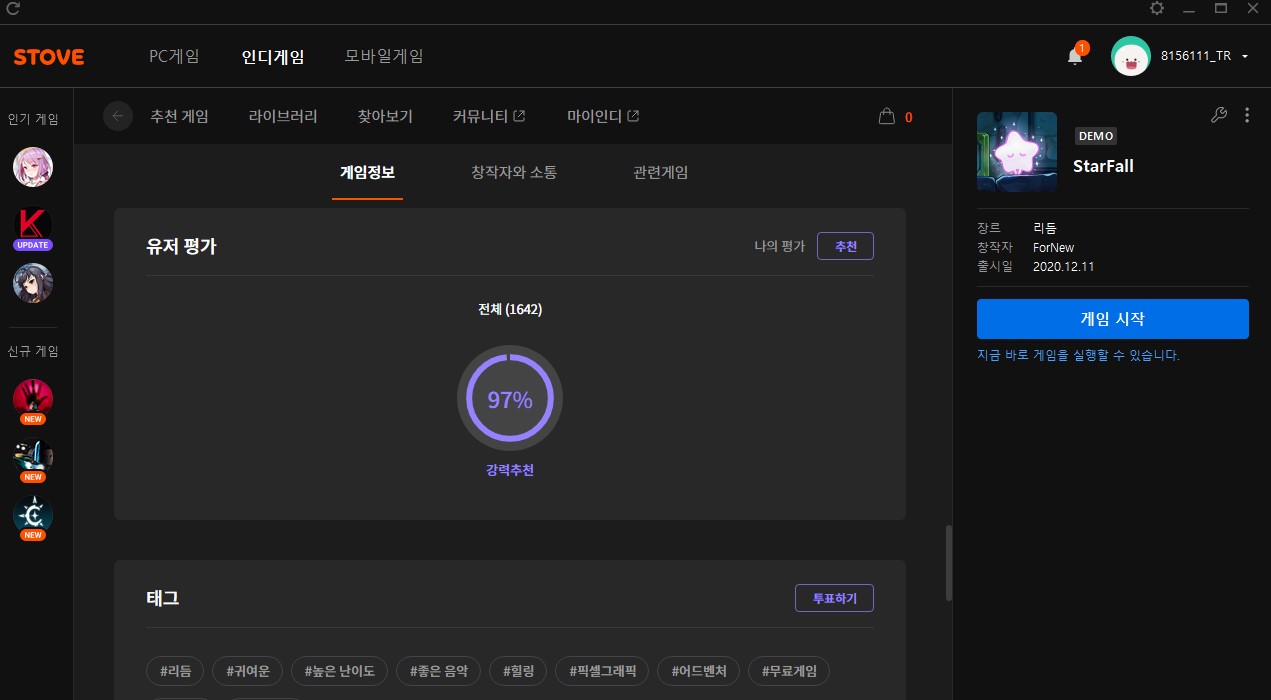Switch to the 창작자와 소통 tab
This screenshot has height=700, width=1271.
tap(514, 172)
